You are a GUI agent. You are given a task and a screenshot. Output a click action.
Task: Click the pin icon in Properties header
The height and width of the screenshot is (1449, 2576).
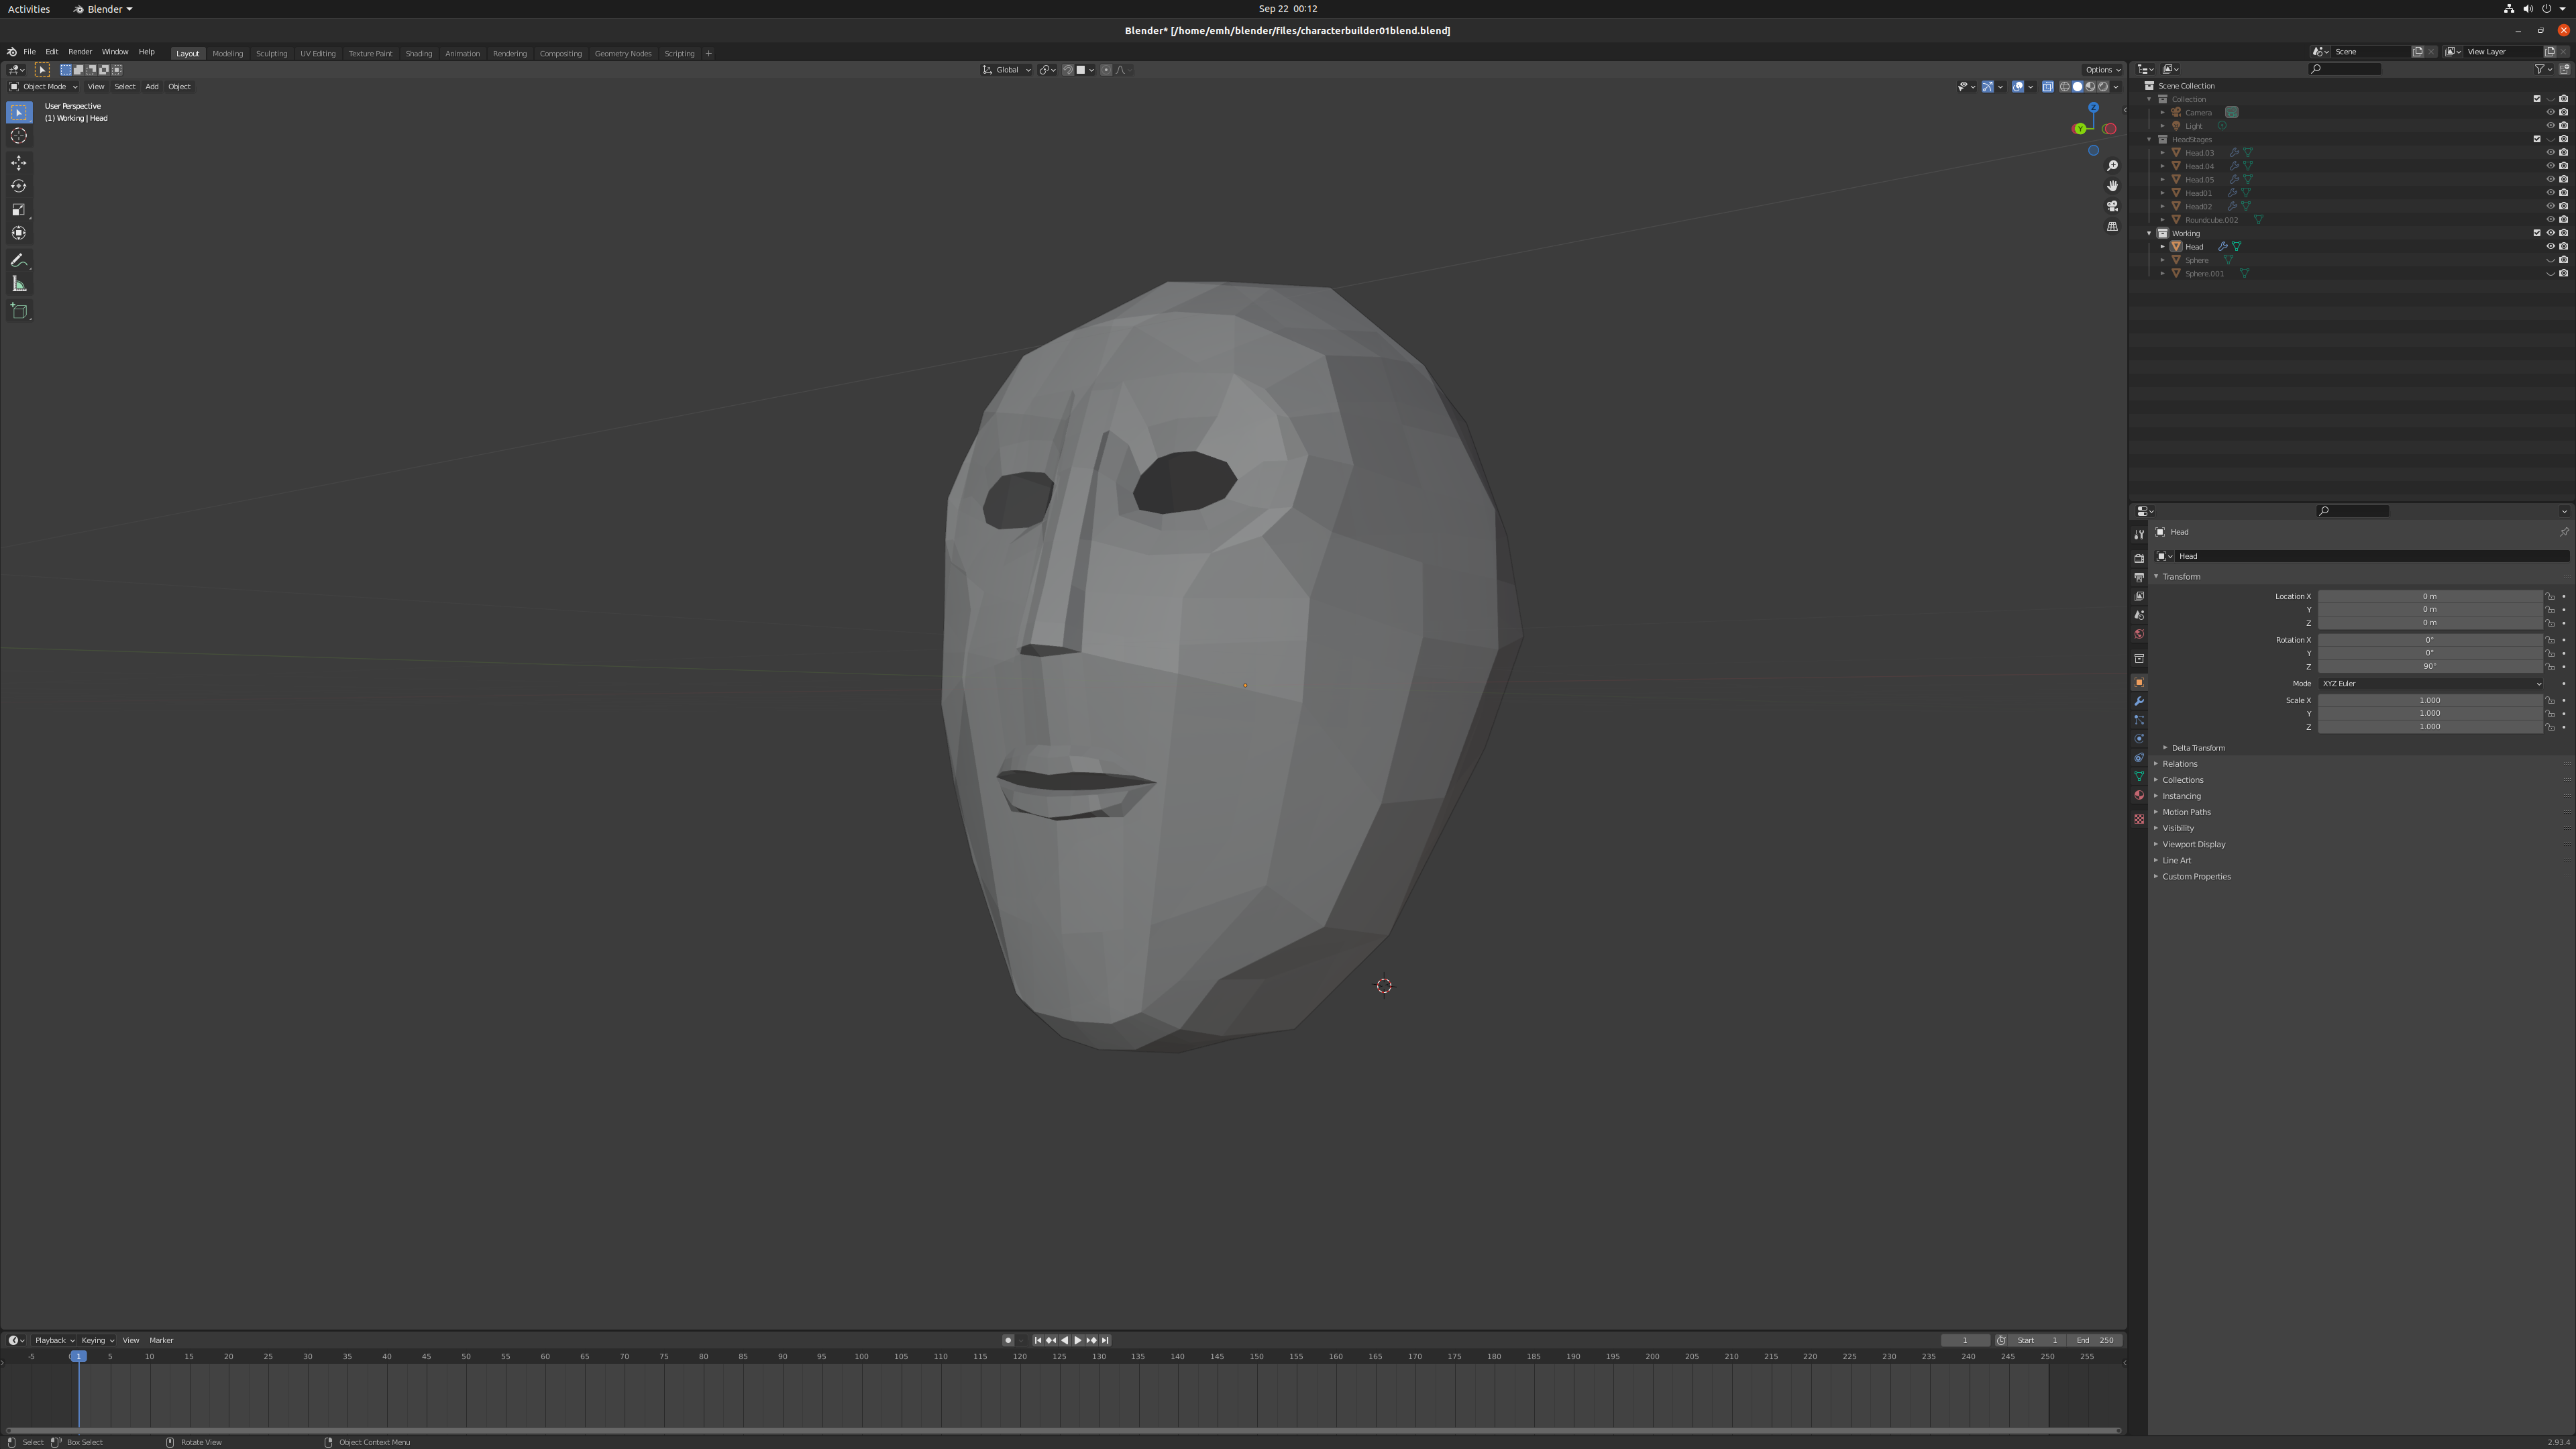pyautogui.click(x=2564, y=532)
